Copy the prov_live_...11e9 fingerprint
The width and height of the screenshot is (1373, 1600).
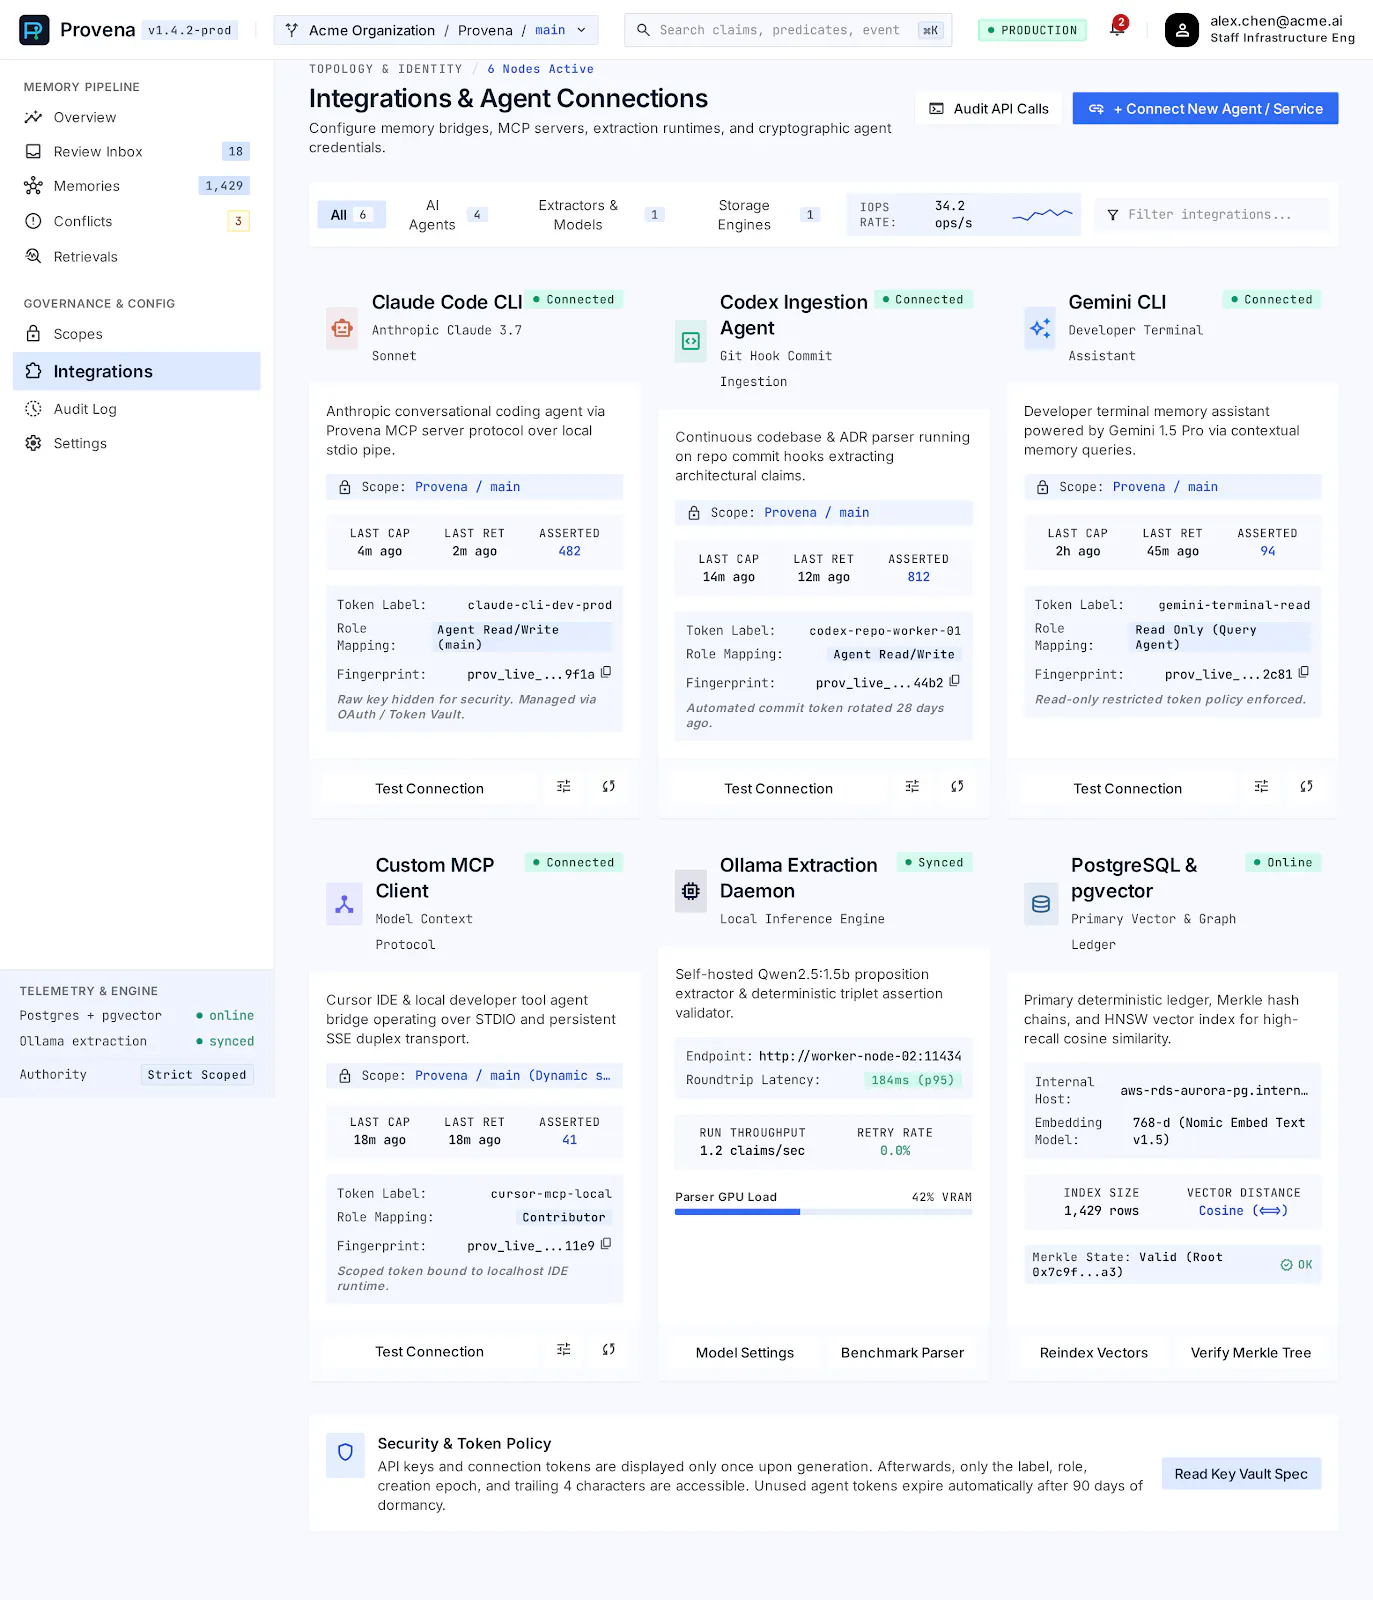coord(606,1245)
